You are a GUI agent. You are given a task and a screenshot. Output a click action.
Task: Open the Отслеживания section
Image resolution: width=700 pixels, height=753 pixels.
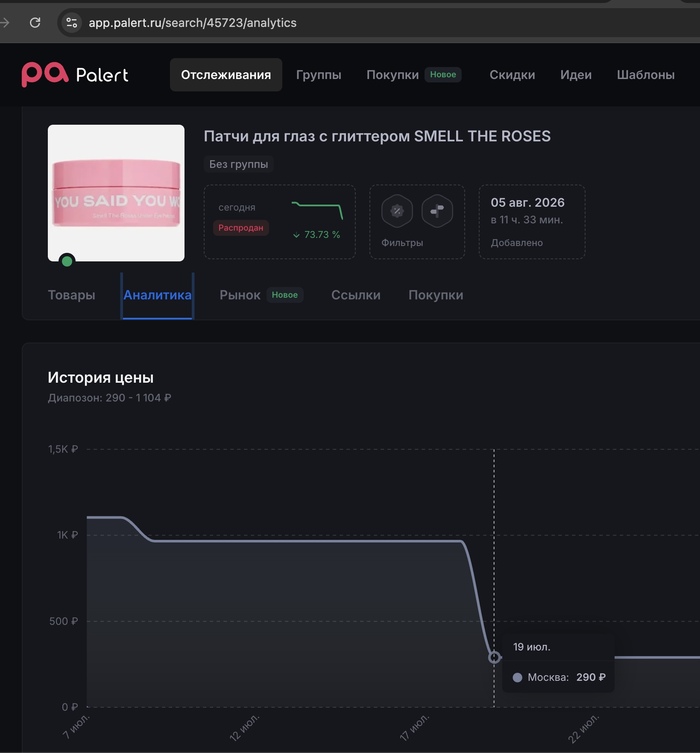click(x=226, y=74)
